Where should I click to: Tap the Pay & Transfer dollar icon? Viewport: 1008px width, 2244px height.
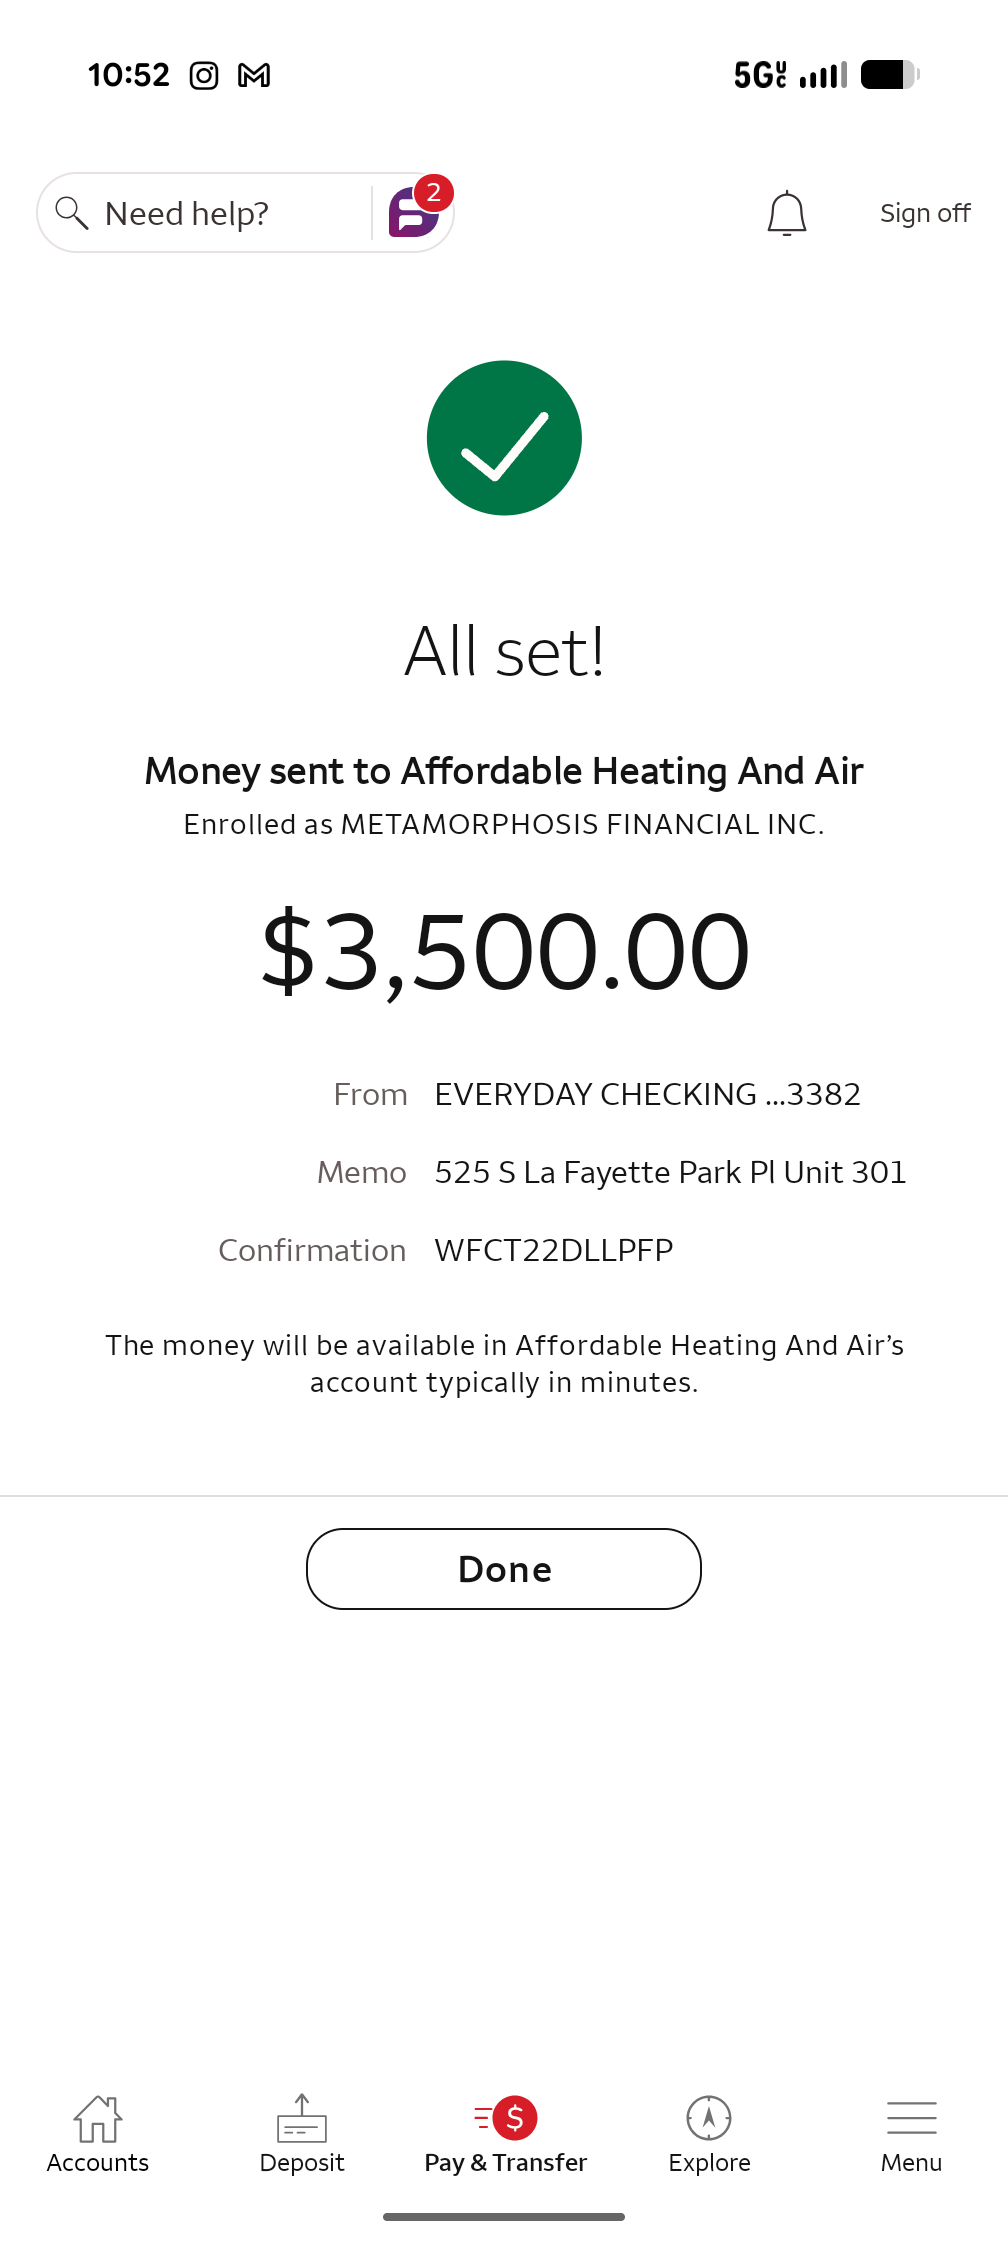(506, 2117)
